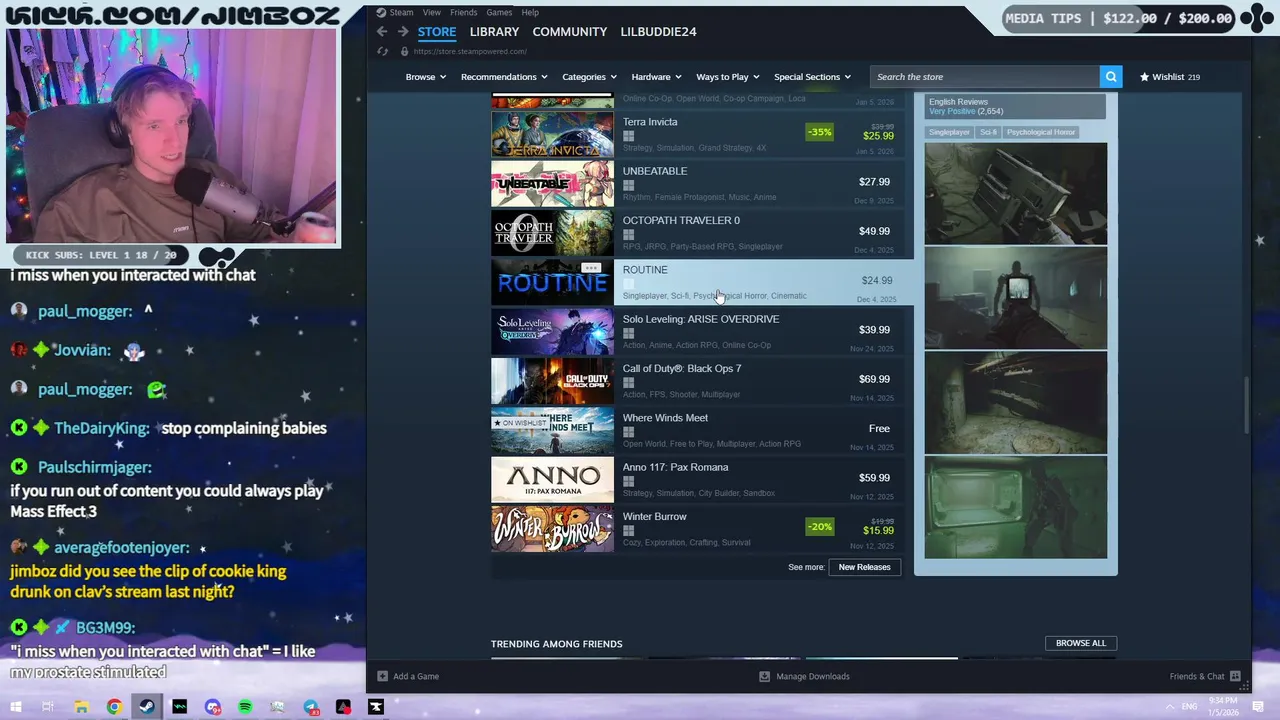This screenshot has height=720, width=1280.
Task: Expand the Ways to Play dropdown
Action: (728, 77)
